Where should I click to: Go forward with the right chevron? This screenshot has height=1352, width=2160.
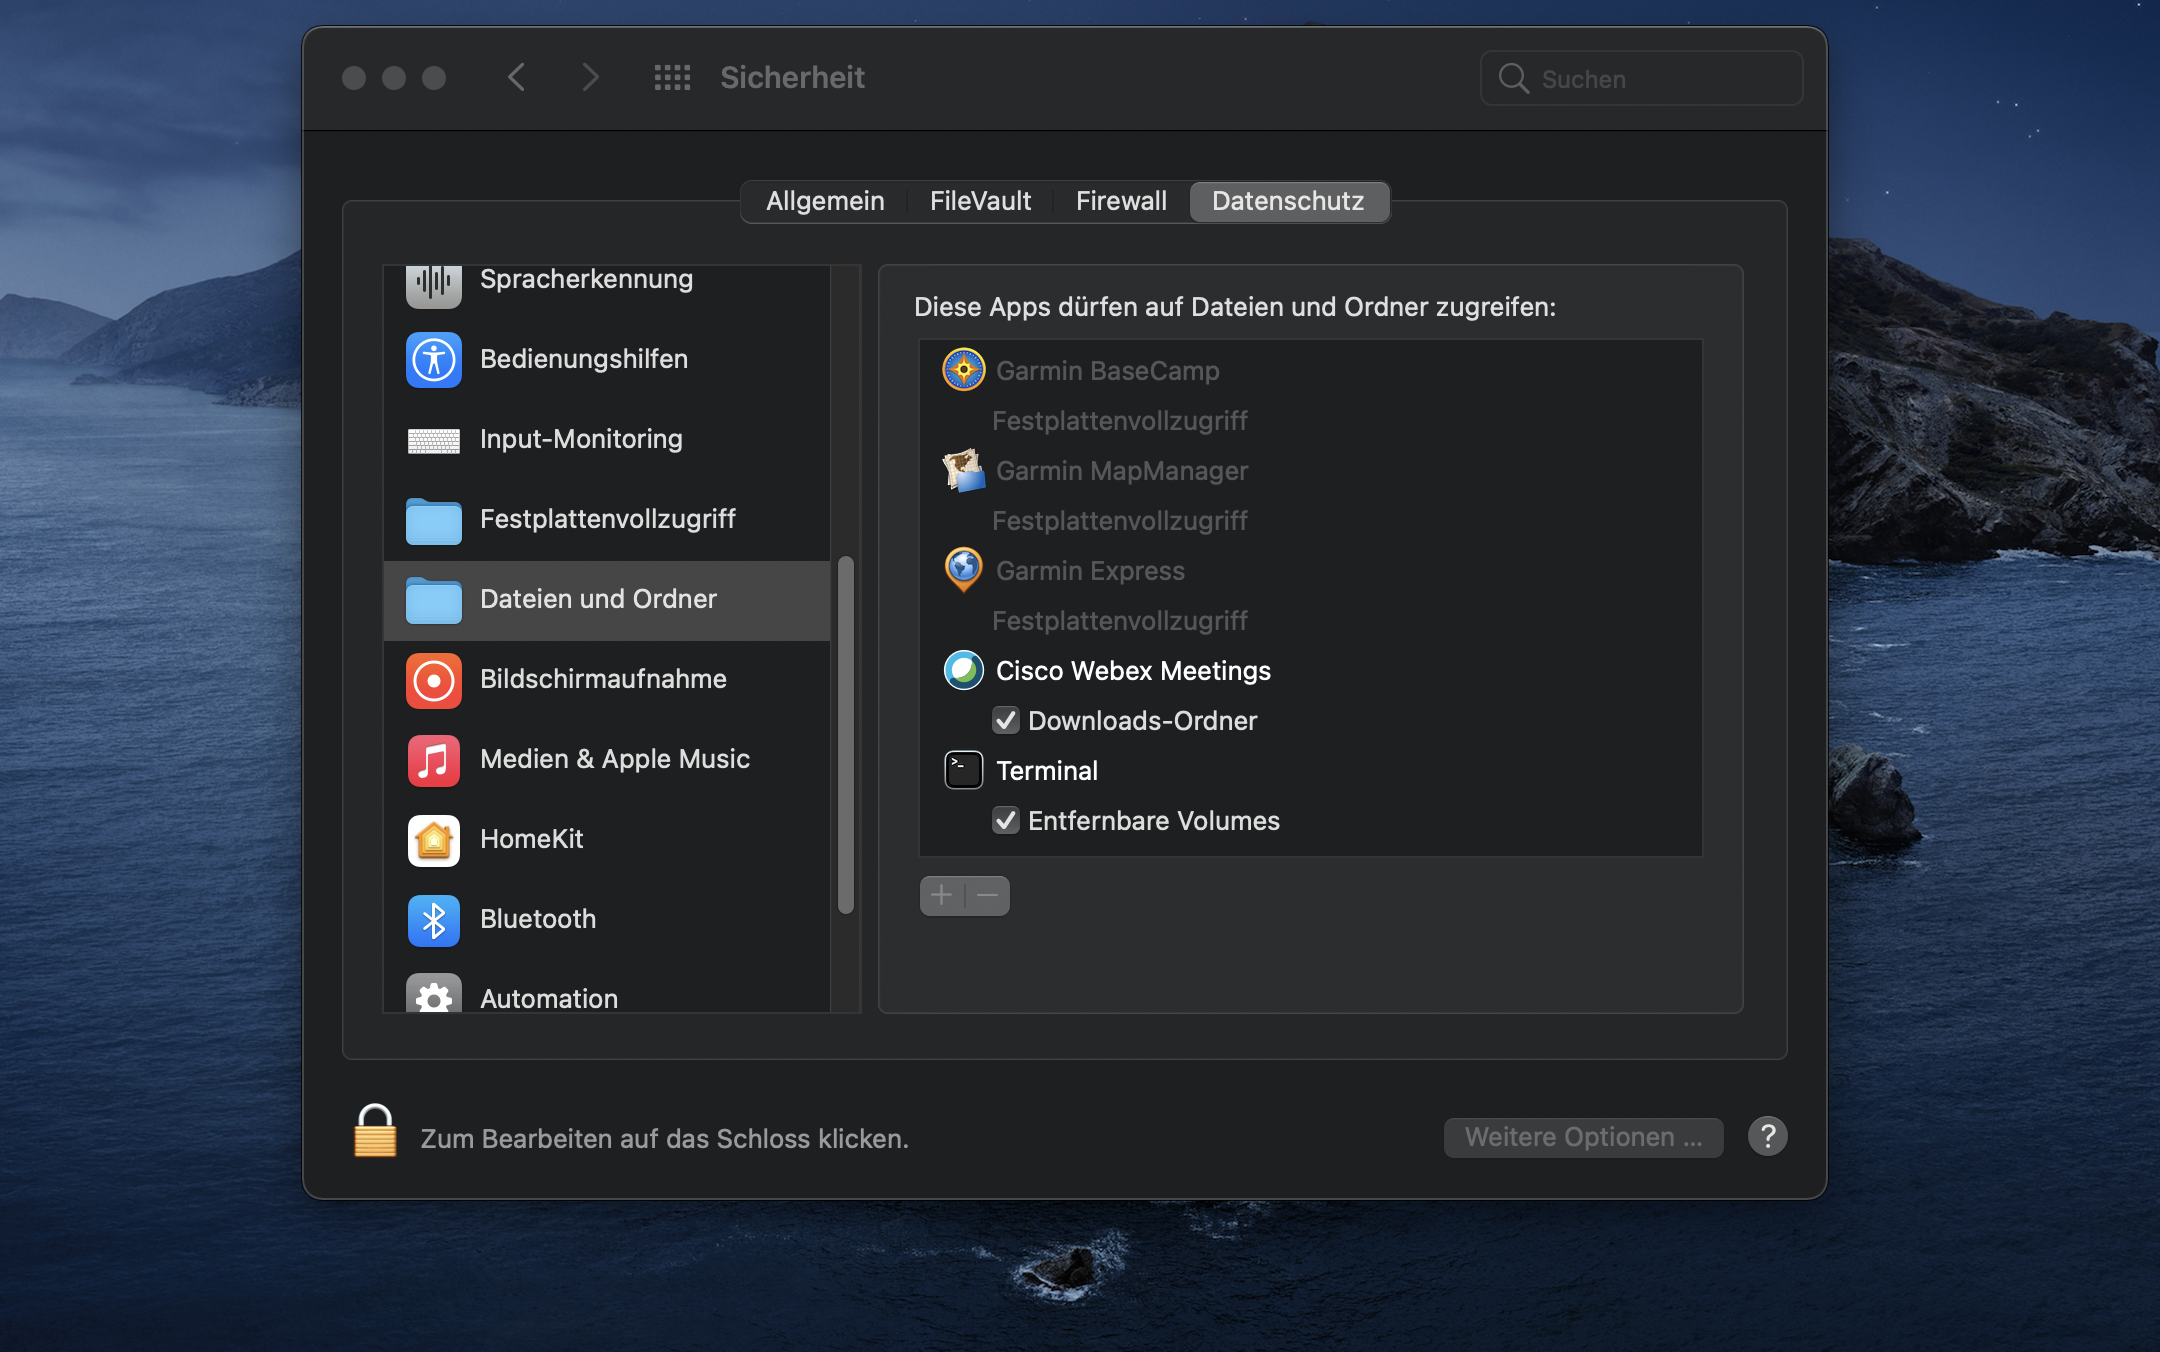[590, 78]
